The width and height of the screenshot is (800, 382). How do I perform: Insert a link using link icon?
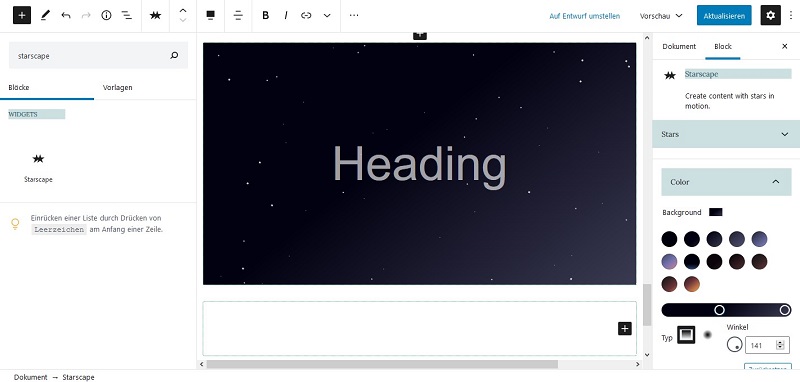point(306,15)
